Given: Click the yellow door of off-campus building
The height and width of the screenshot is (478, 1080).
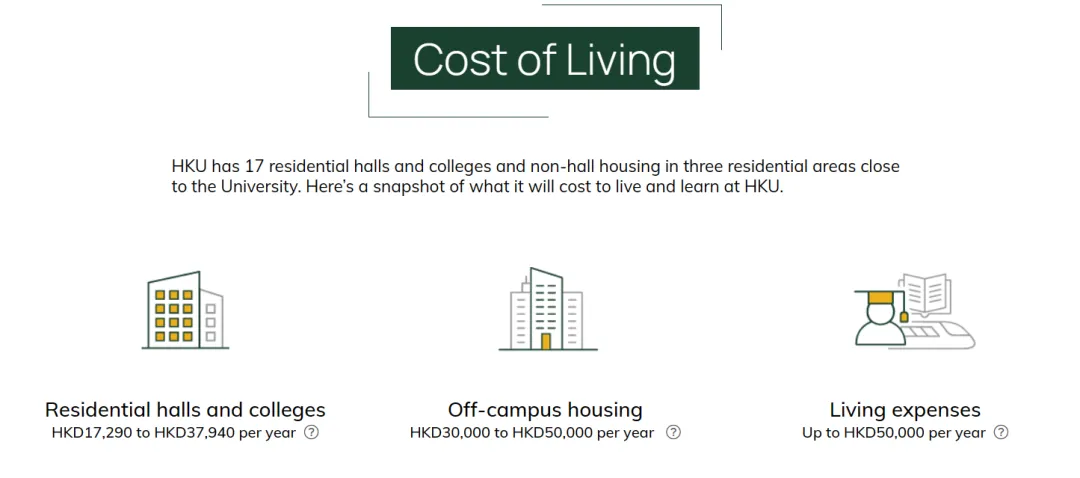Looking at the screenshot, I should (546, 342).
